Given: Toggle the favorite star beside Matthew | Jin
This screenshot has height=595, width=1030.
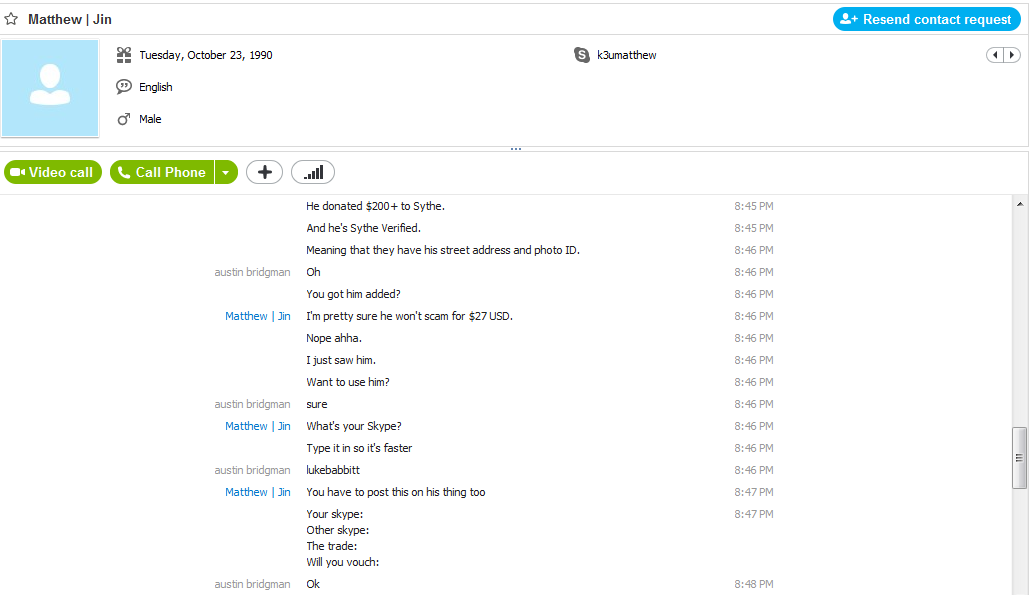Looking at the screenshot, I should [x=11, y=19].
